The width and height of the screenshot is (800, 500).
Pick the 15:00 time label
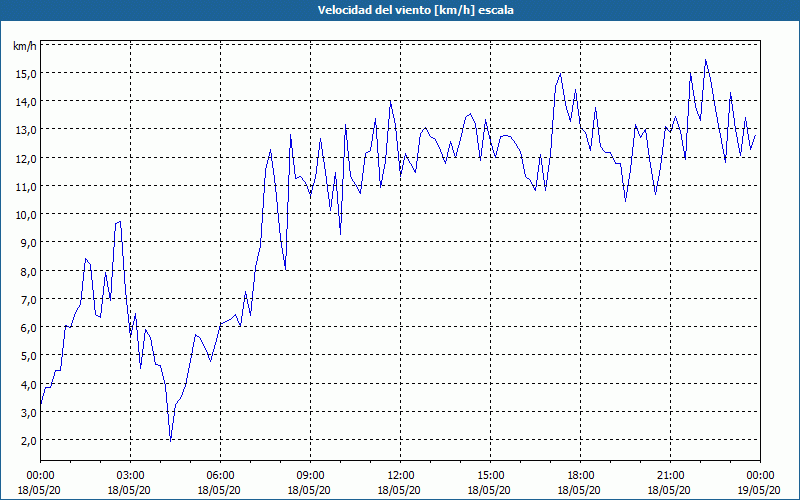pyautogui.click(x=490, y=476)
